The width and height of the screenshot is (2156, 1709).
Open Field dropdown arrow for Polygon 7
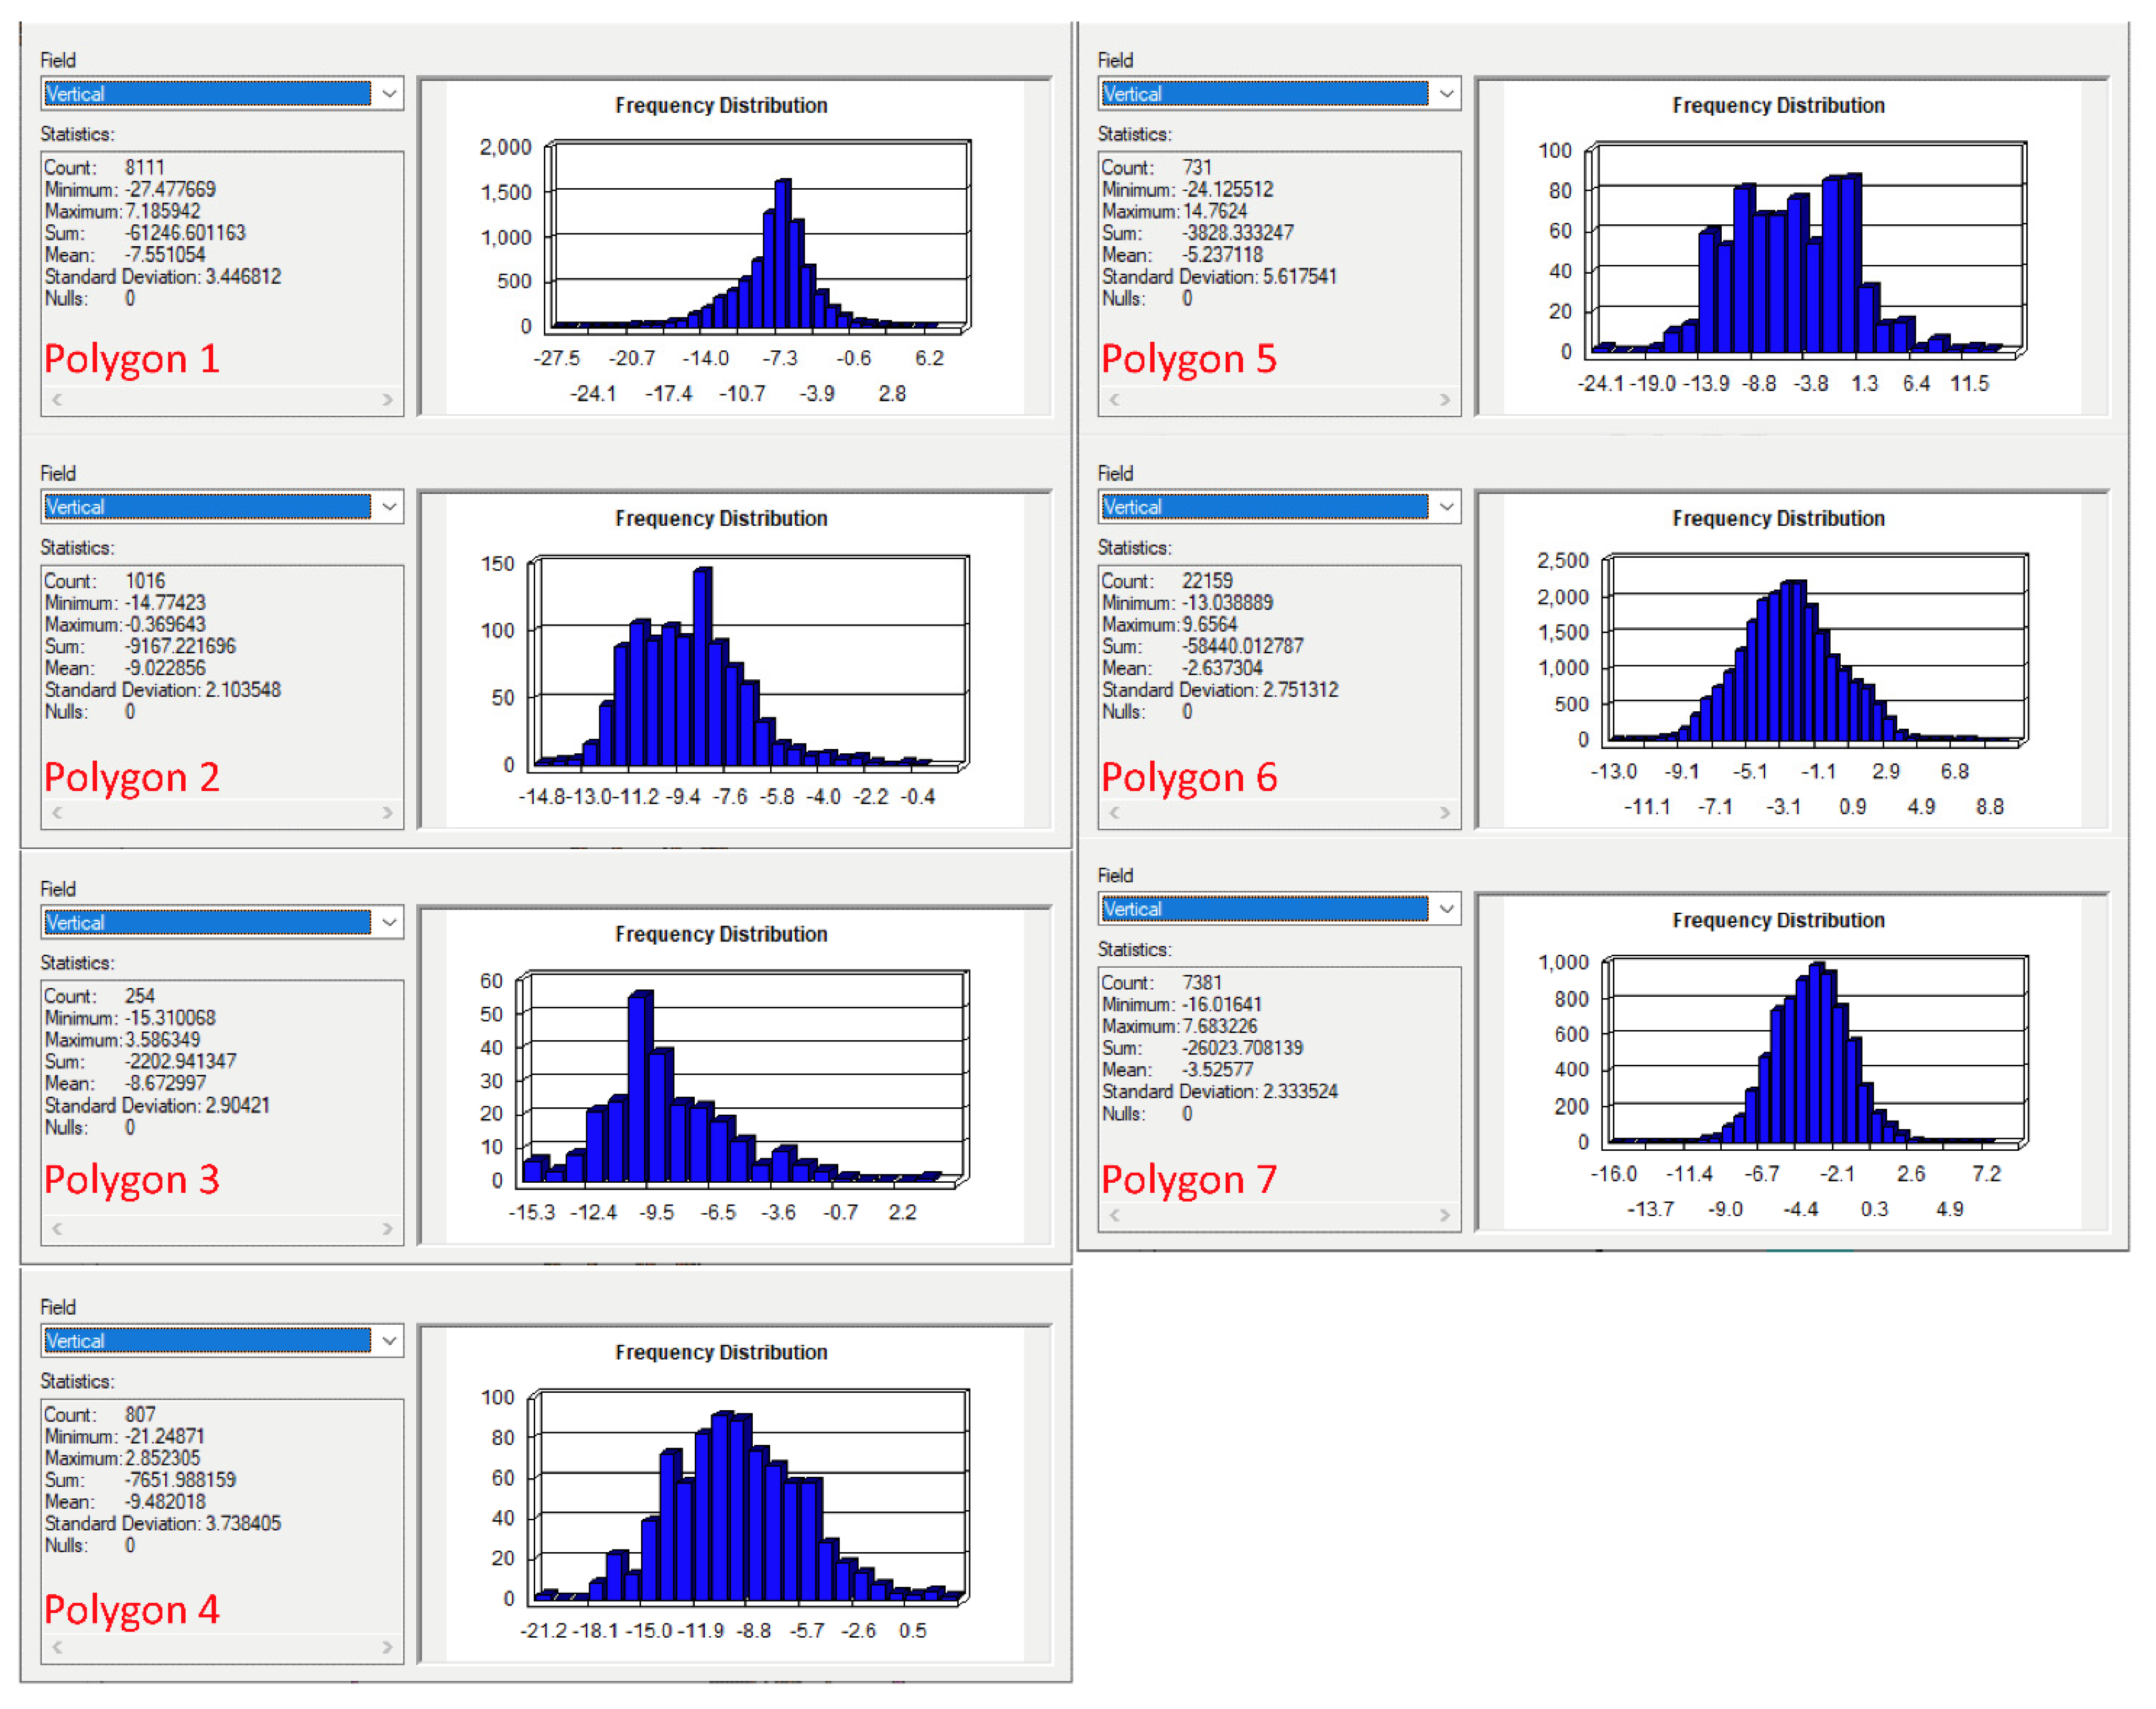click(x=1446, y=909)
